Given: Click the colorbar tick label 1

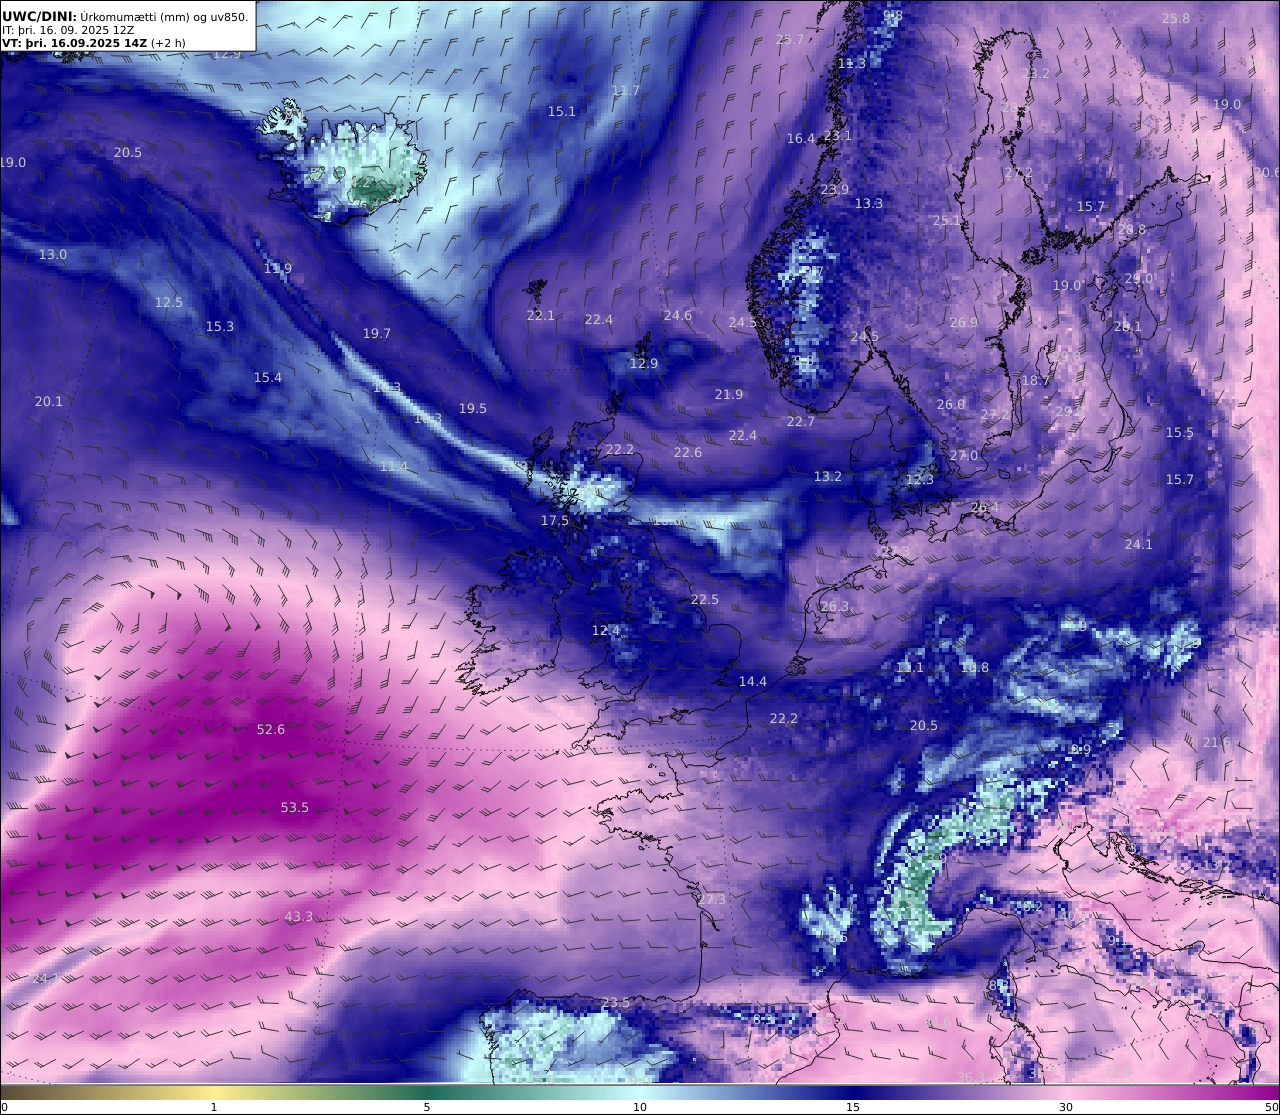Looking at the screenshot, I should 213,1108.
